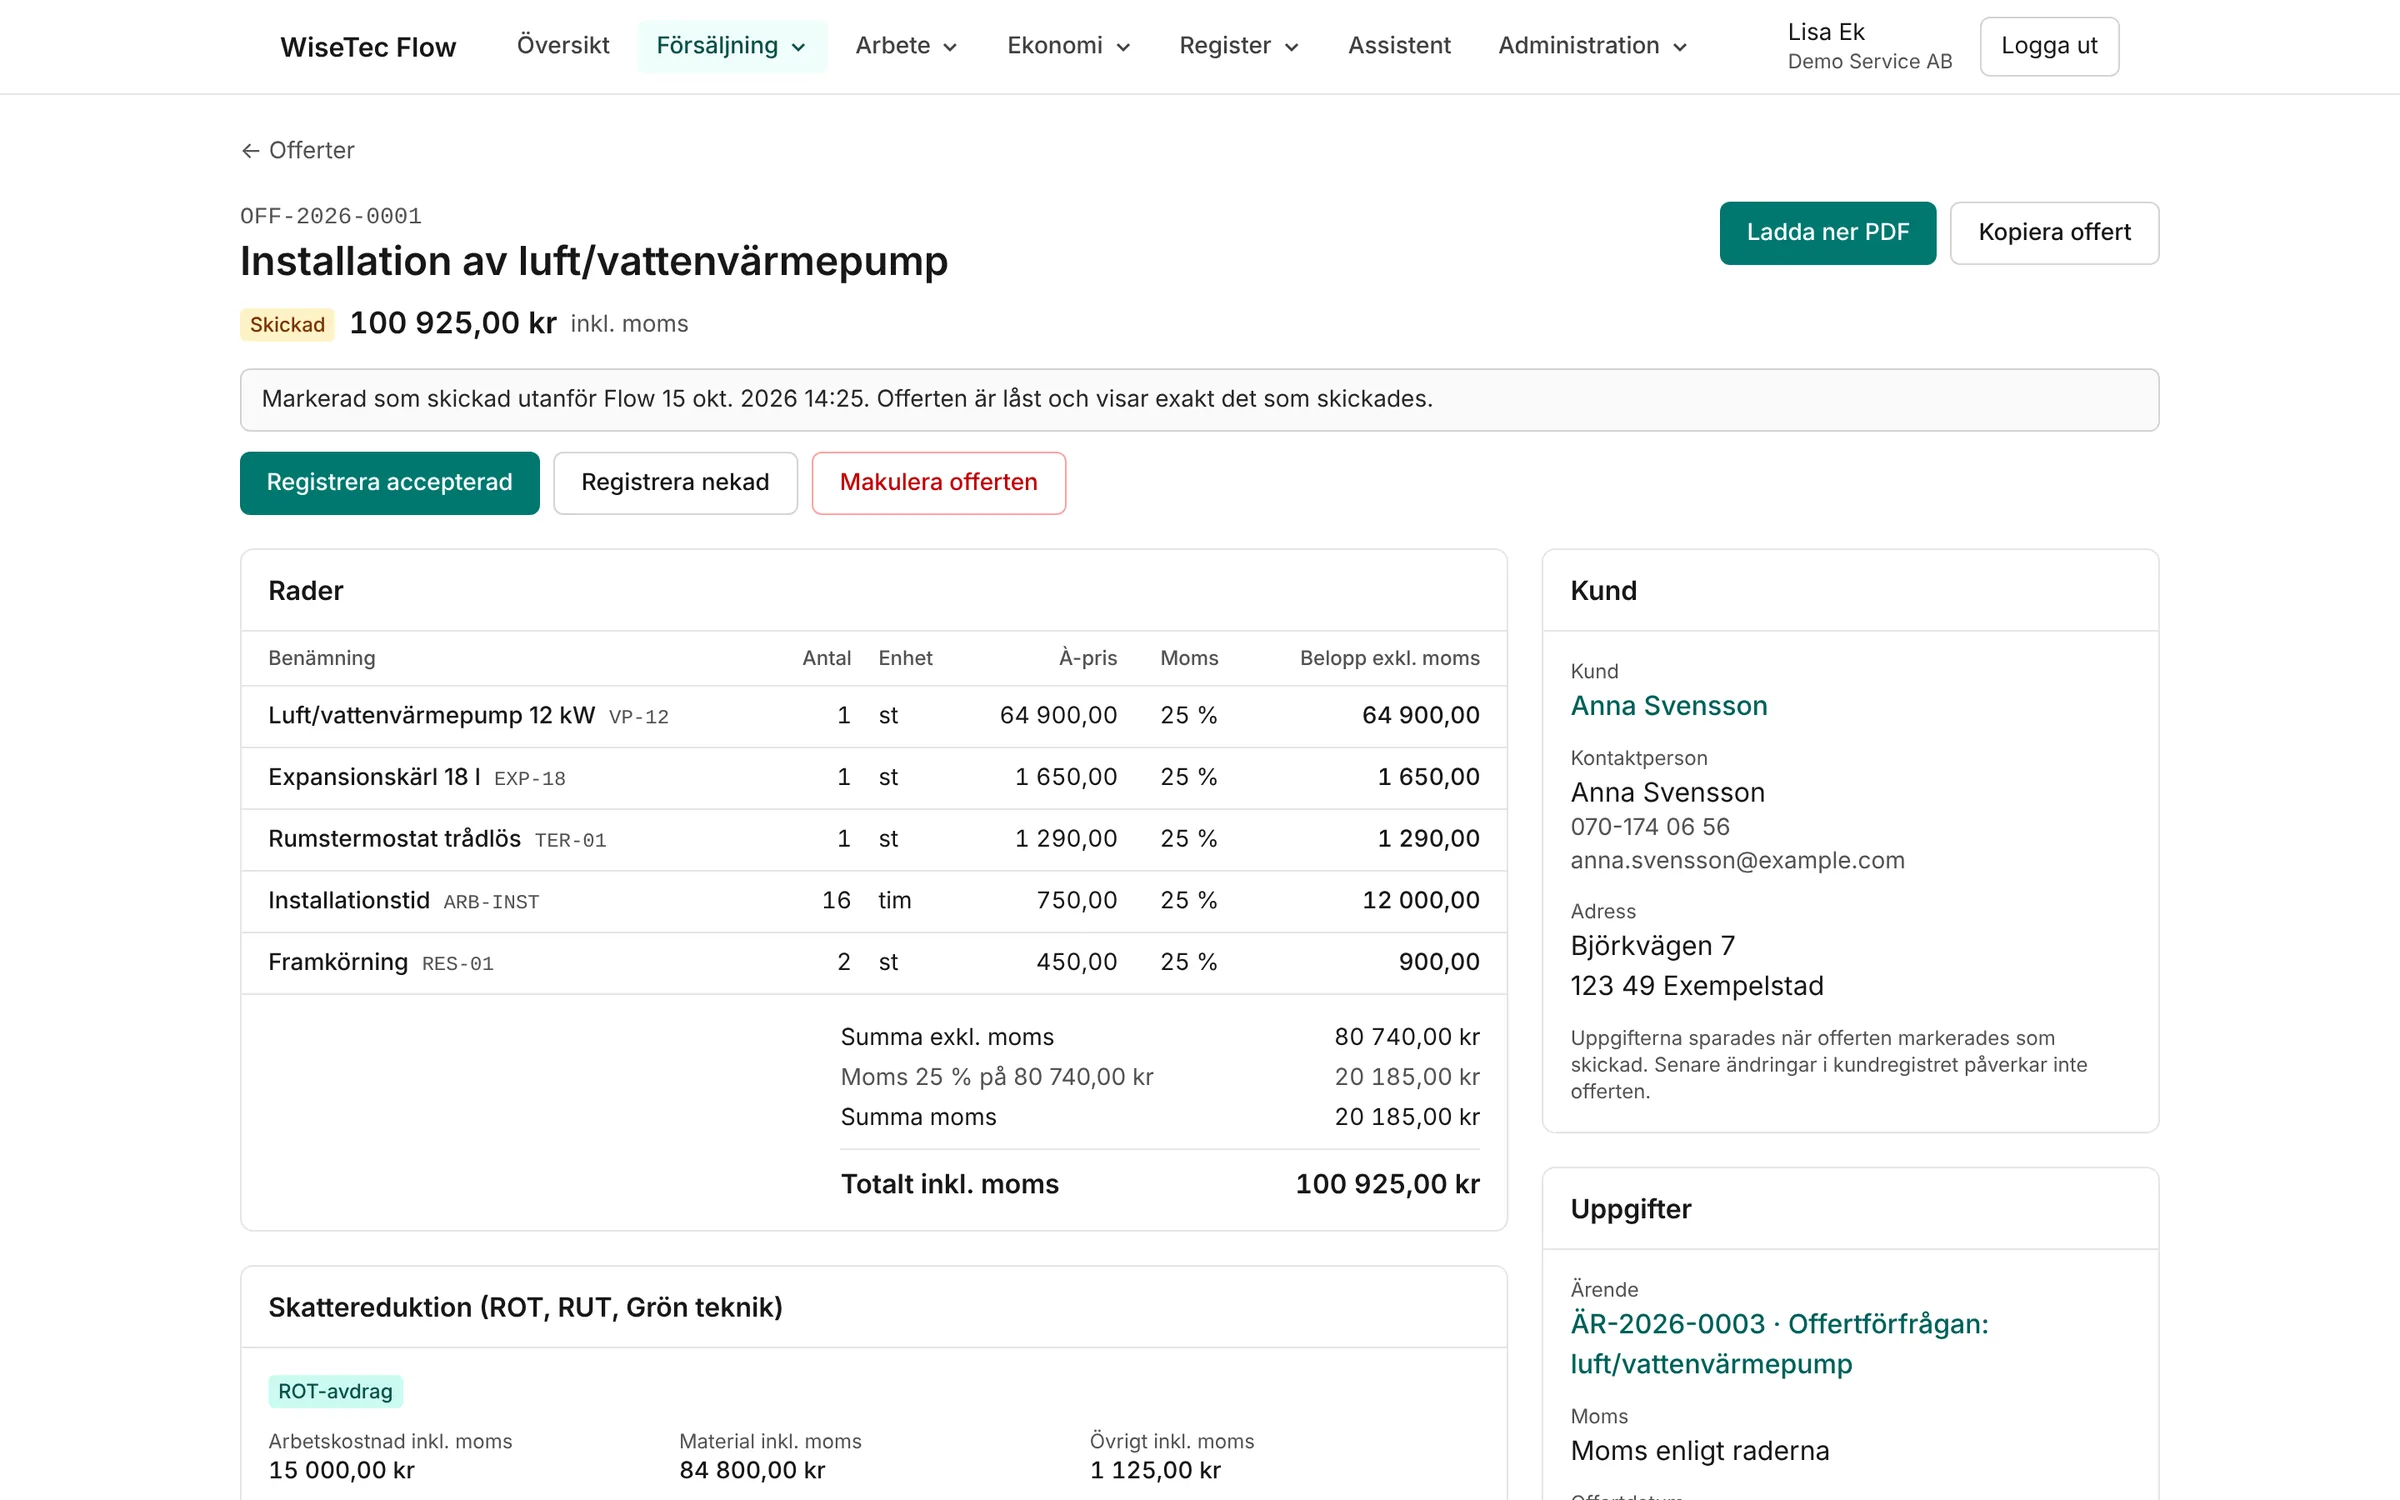Download the offer via Ladda ner PDF
The width and height of the screenshot is (2400, 1500).
(x=1827, y=233)
